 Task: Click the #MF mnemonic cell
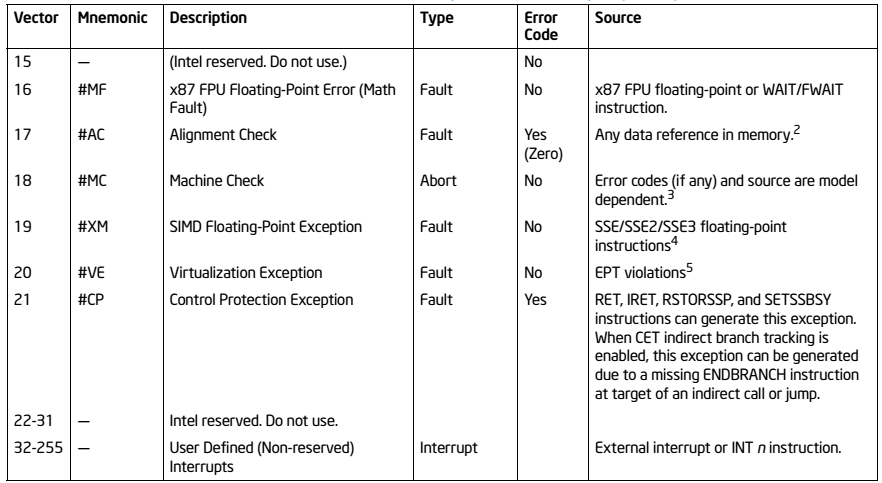(92, 90)
